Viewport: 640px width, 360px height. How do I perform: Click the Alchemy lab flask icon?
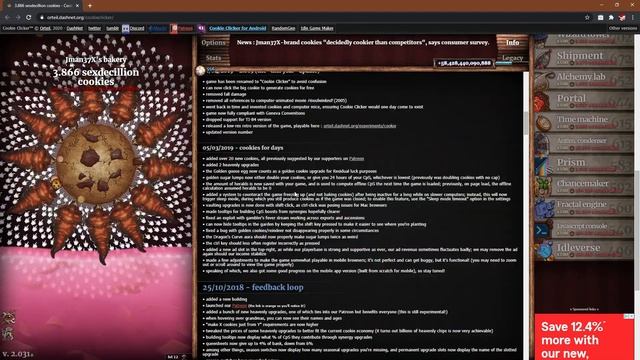(544, 80)
